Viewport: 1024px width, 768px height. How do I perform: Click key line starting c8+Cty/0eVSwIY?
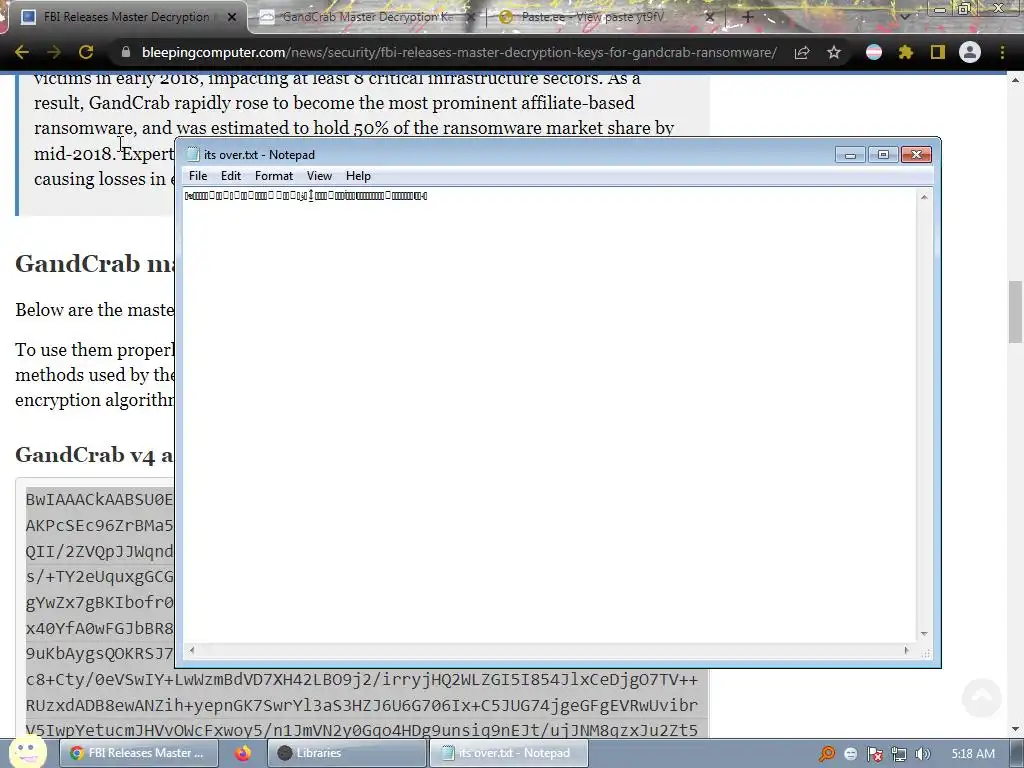[x=362, y=680]
